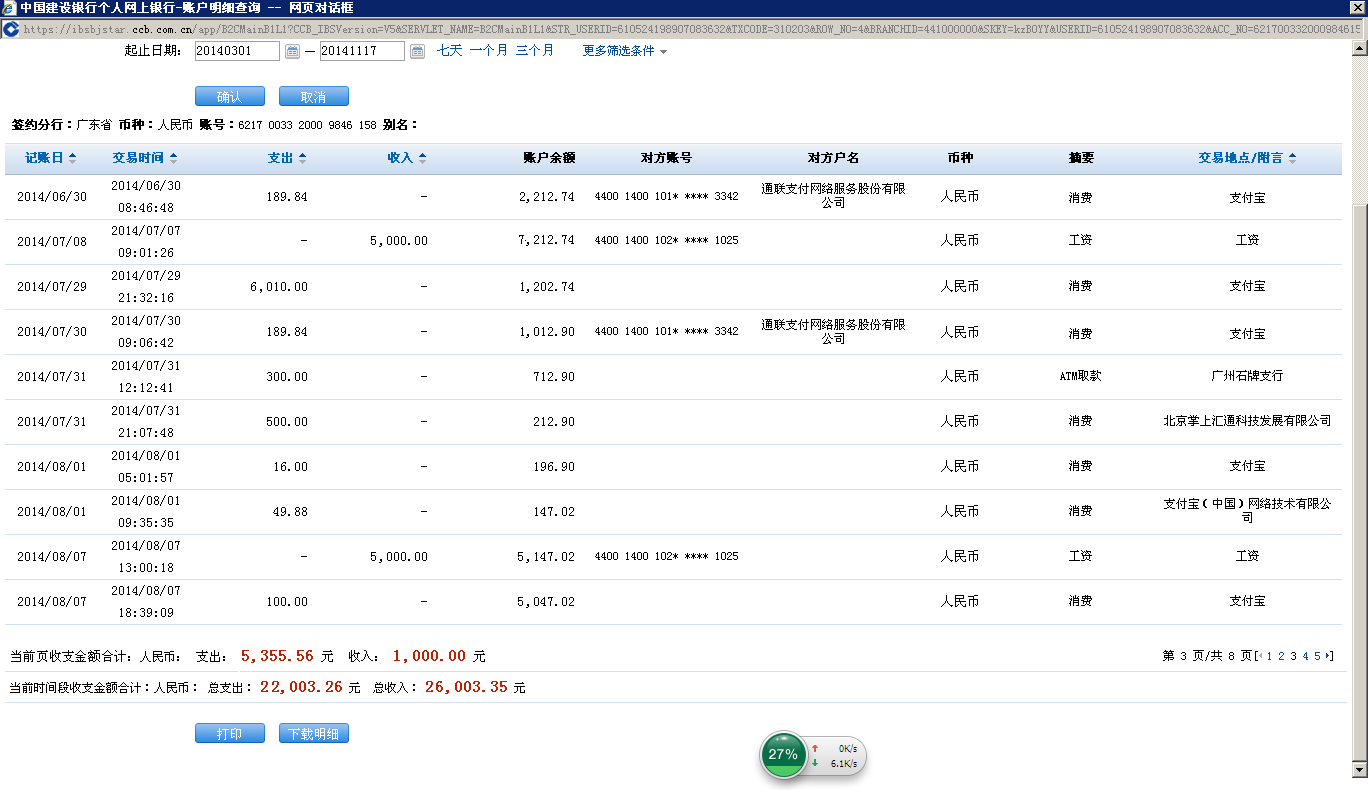This screenshot has width=1368, height=804.
Task: Sort by 支出 using its arrow icon
Action: point(303,158)
